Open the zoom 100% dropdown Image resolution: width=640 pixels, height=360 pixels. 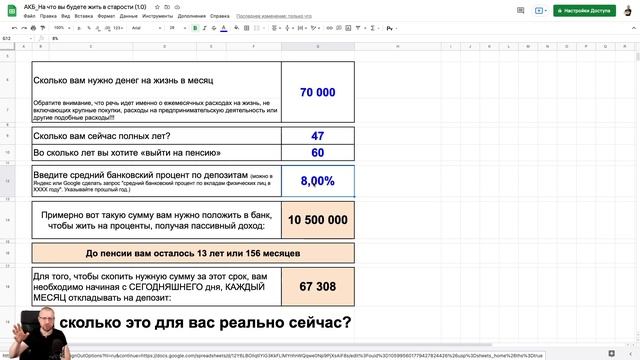(62, 28)
